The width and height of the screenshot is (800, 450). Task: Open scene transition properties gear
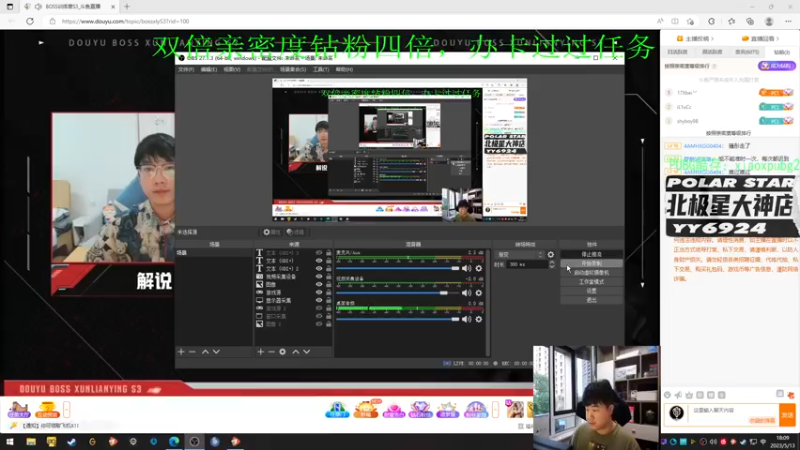click(x=551, y=255)
